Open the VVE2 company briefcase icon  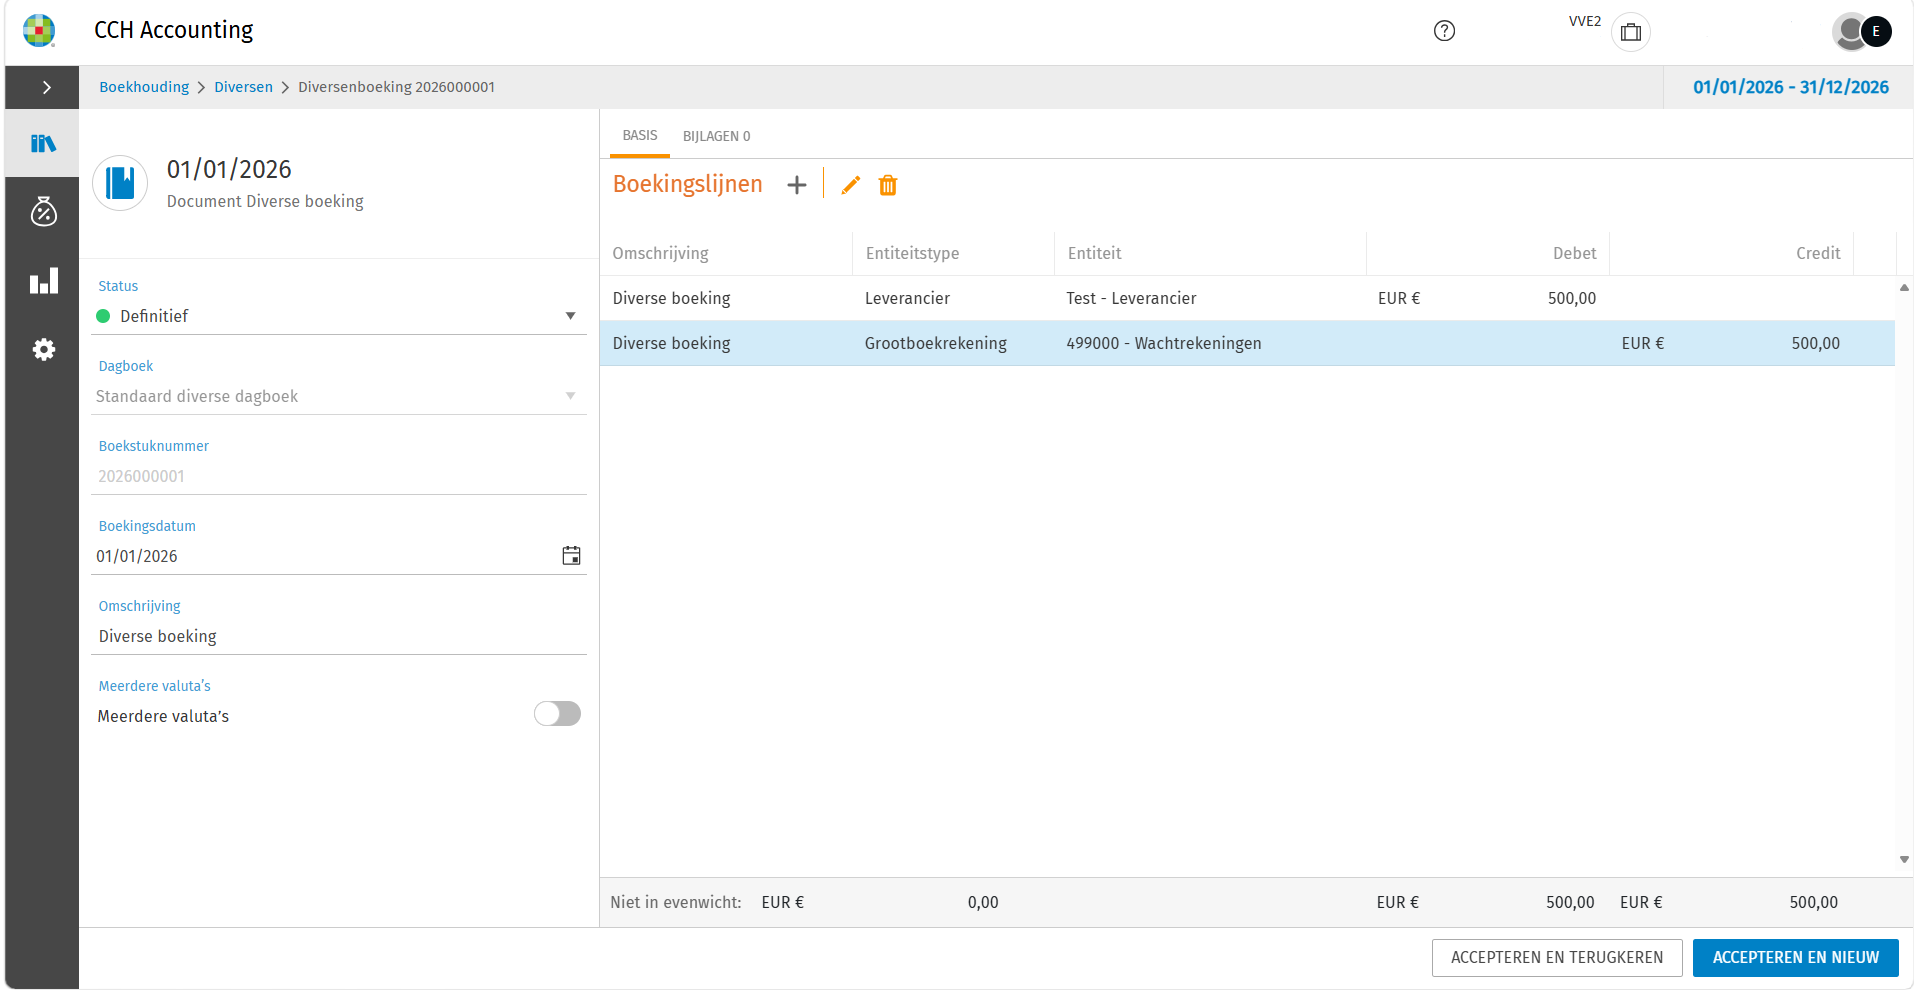[1631, 32]
